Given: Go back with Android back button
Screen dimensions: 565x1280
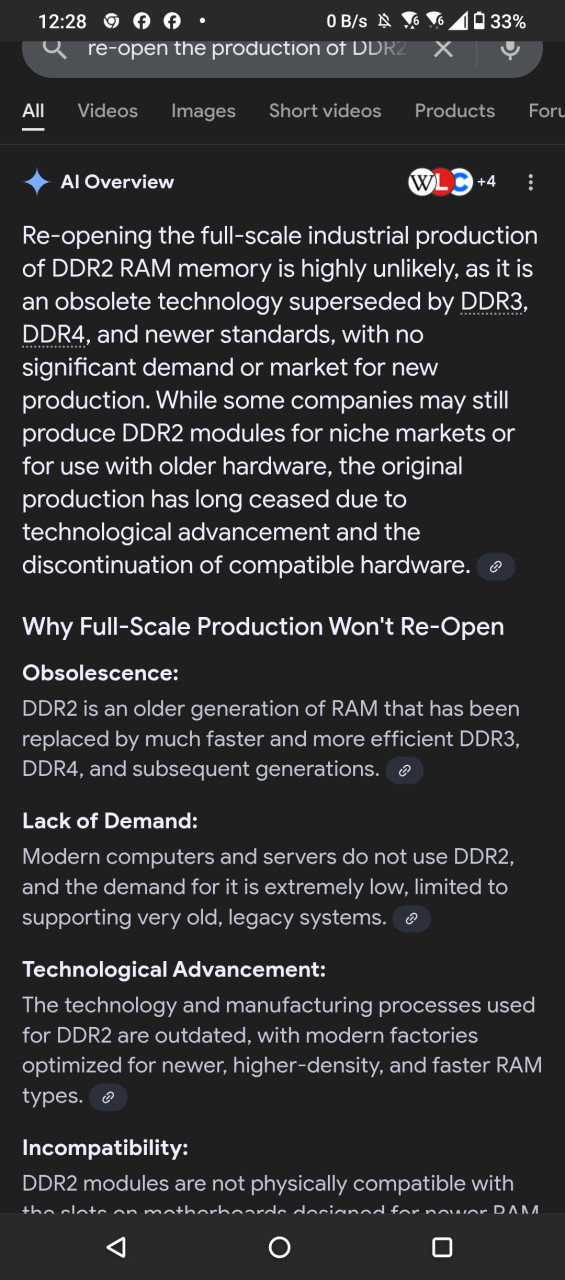Looking at the screenshot, I should (x=116, y=1247).
